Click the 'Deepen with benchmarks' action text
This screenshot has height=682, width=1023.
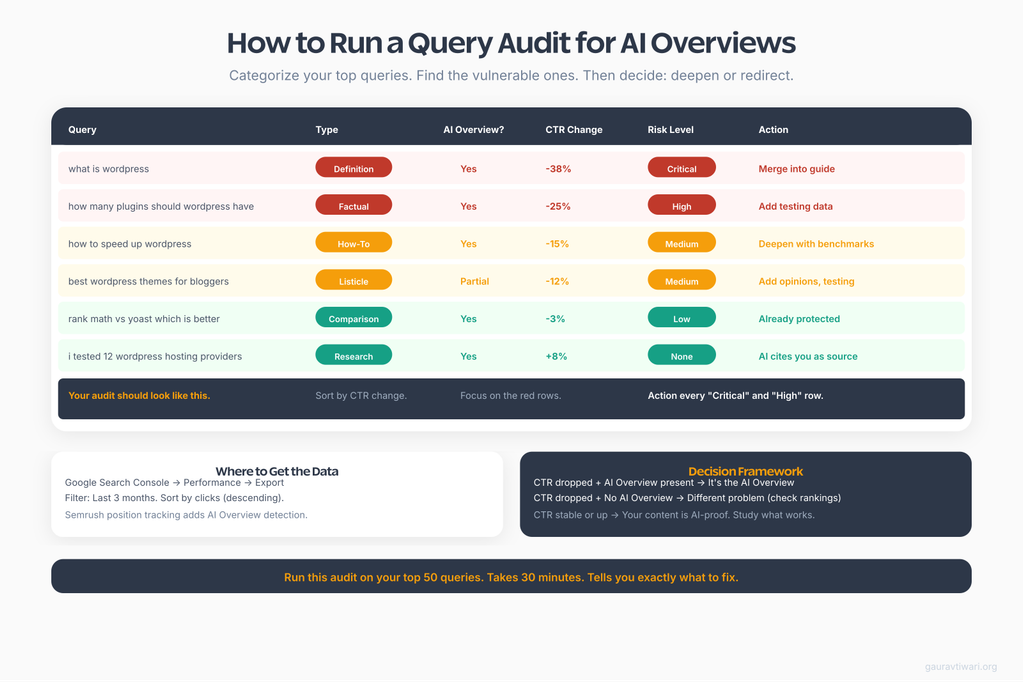point(816,244)
